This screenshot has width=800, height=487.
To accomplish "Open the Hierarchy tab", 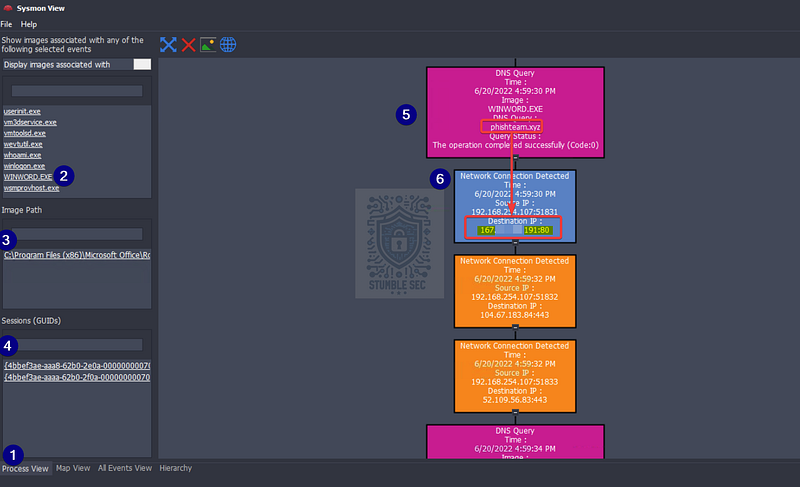I will [176, 468].
